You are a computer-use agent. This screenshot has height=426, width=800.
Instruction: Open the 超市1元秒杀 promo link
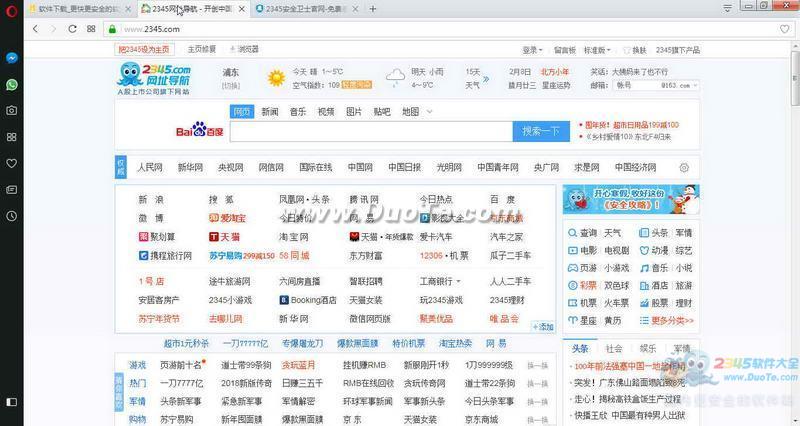[x=186, y=343]
